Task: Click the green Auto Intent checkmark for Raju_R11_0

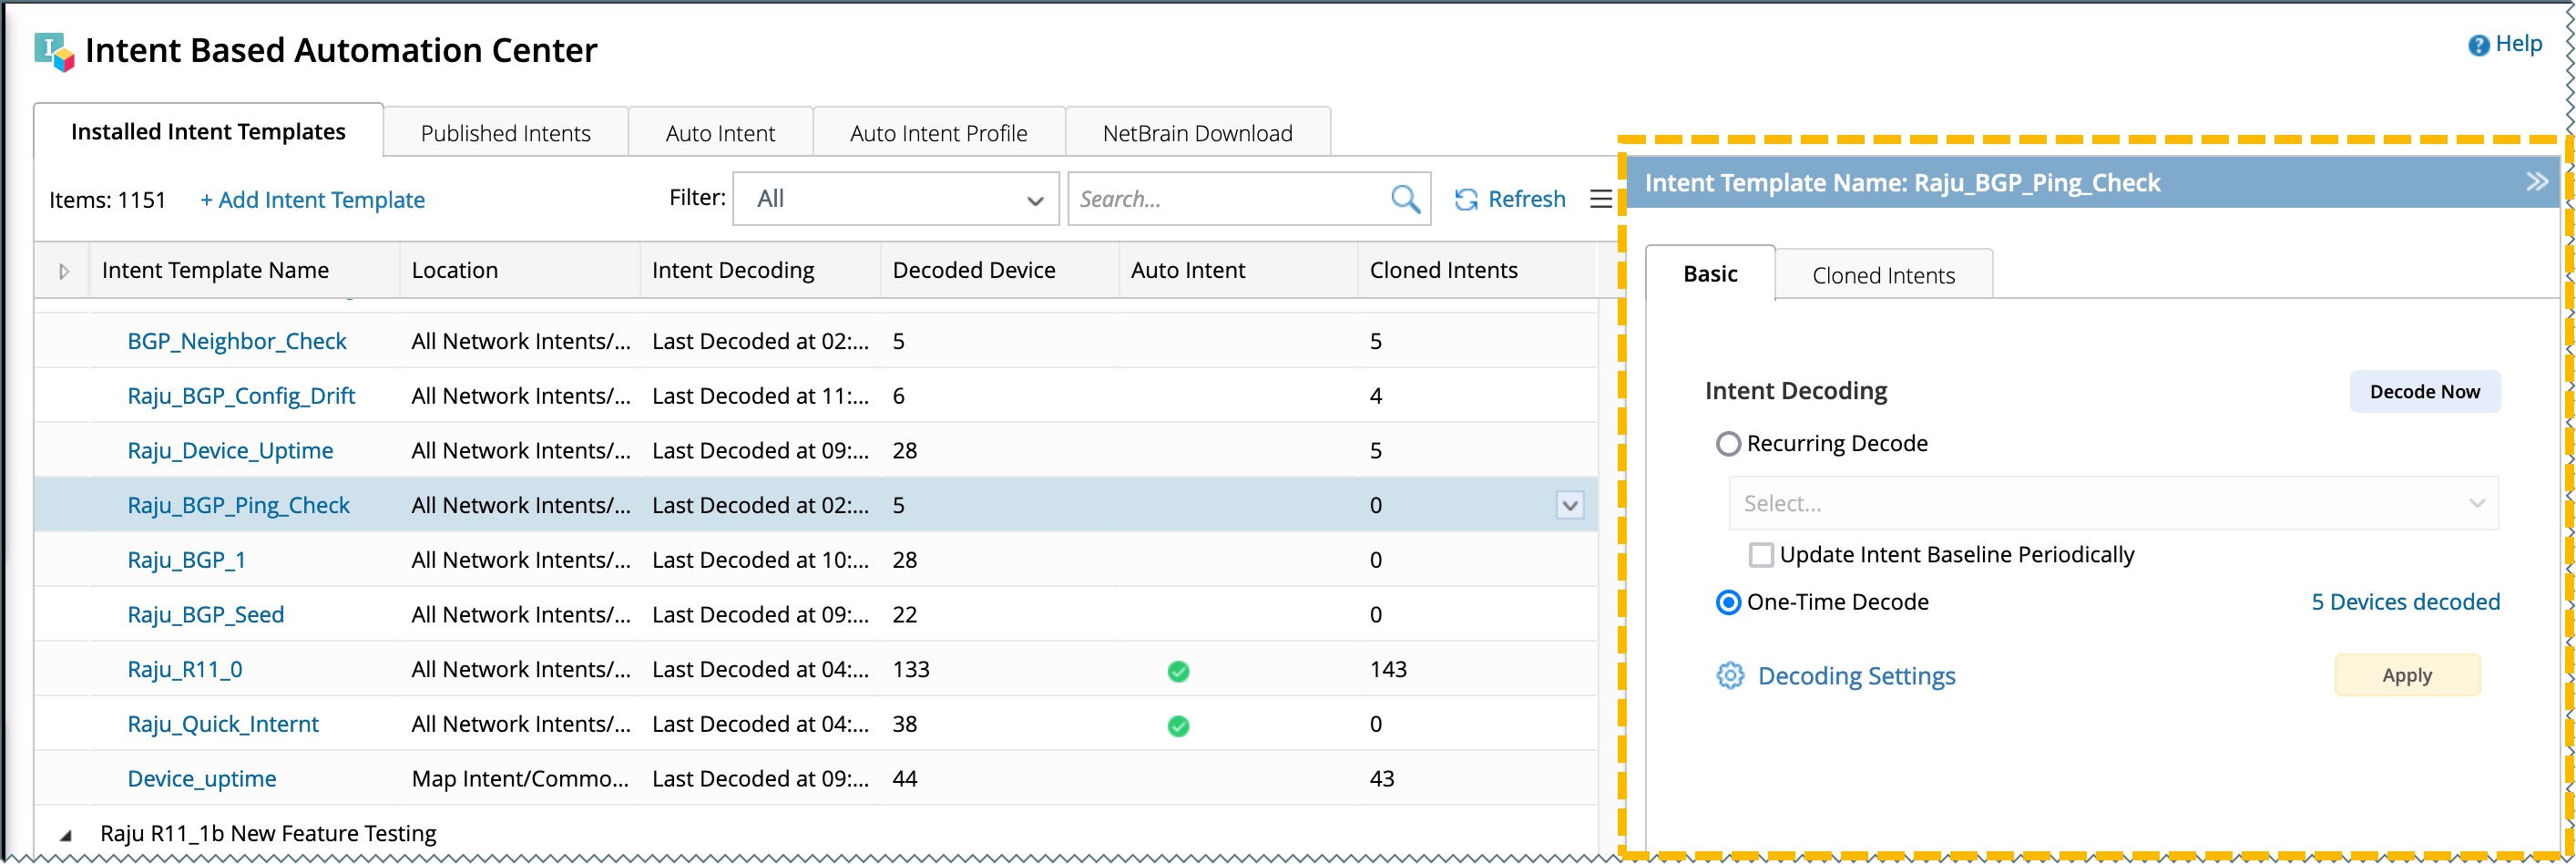Action: coord(1178,671)
